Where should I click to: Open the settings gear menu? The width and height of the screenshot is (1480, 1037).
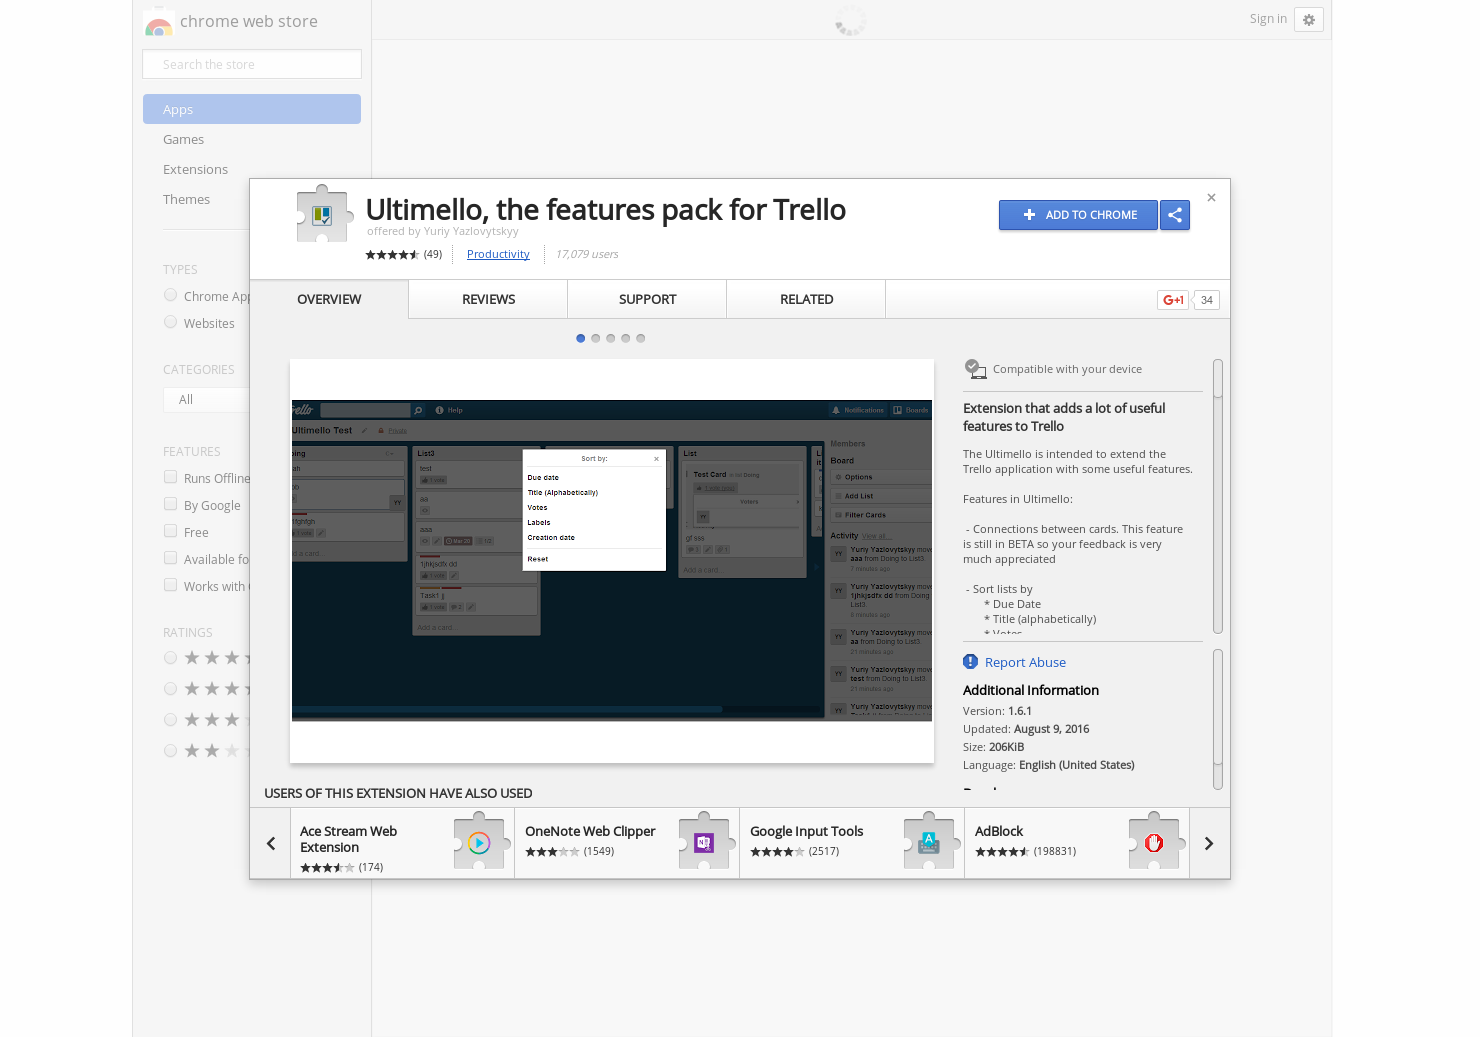click(1309, 20)
